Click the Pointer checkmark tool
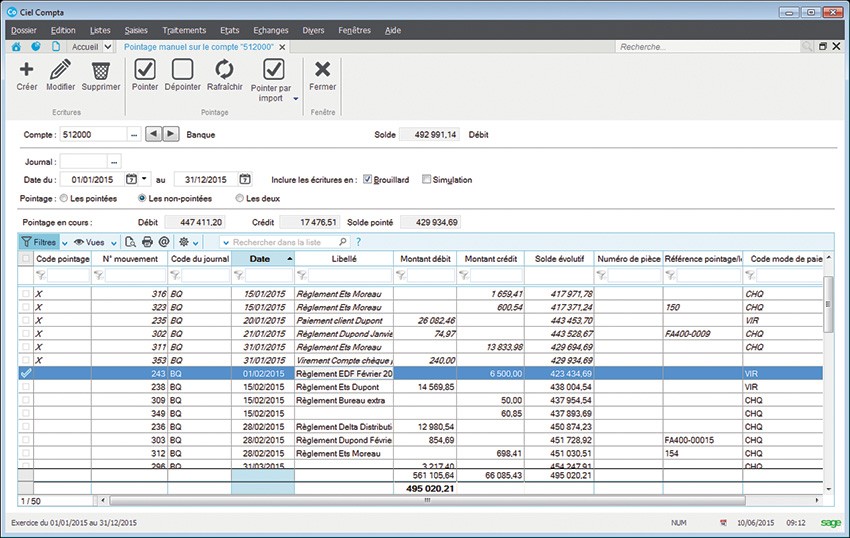 (x=145, y=69)
